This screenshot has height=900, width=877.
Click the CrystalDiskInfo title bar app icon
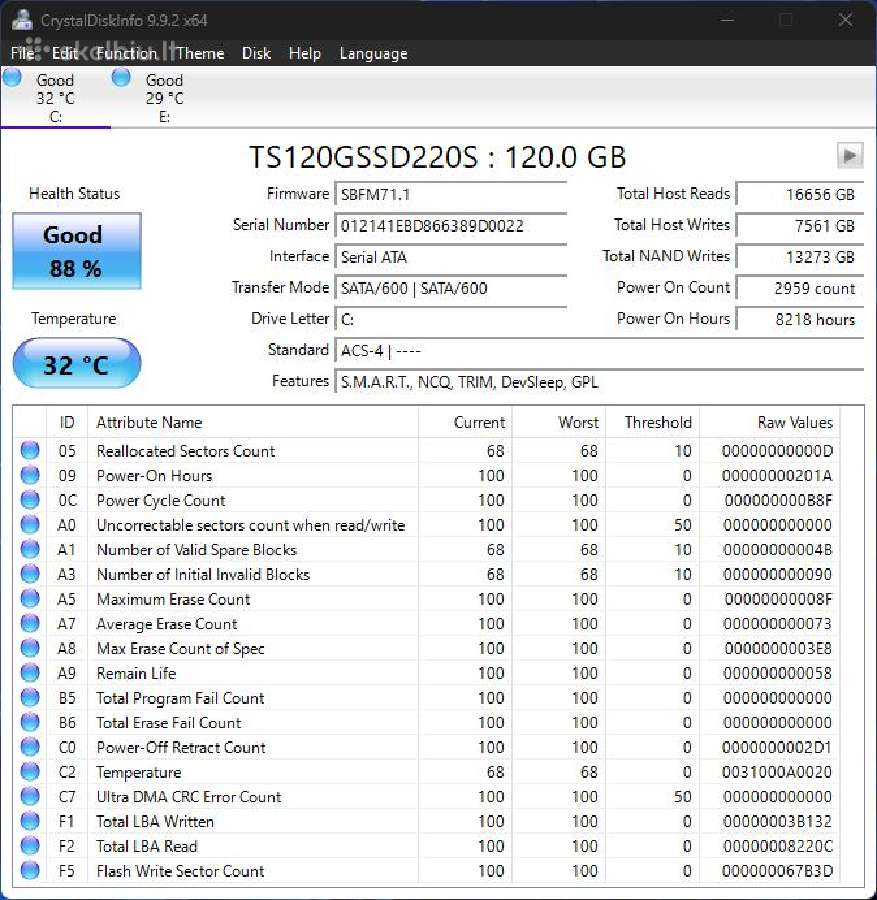coord(22,20)
